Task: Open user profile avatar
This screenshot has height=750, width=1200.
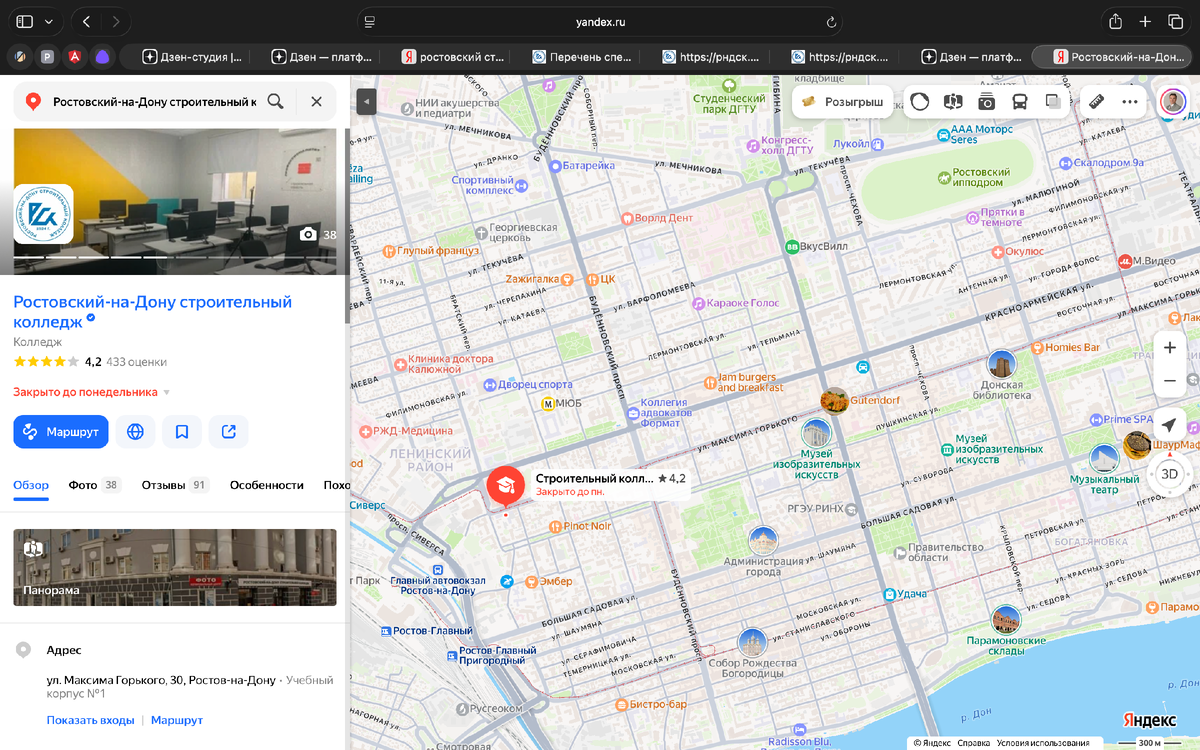Action: pyautogui.click(x=1173, y=101)
